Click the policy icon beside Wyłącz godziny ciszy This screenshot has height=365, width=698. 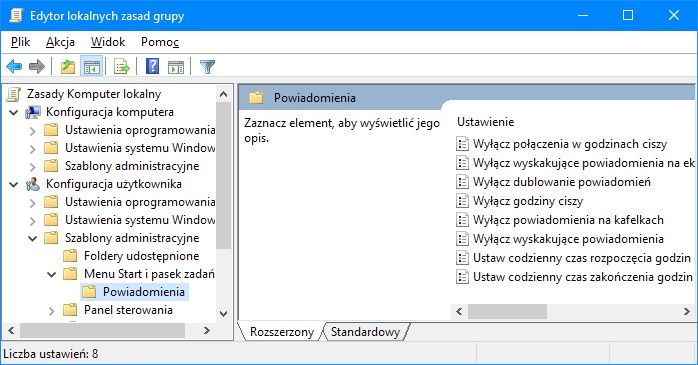pyautogui.click(x=463, y=201)
